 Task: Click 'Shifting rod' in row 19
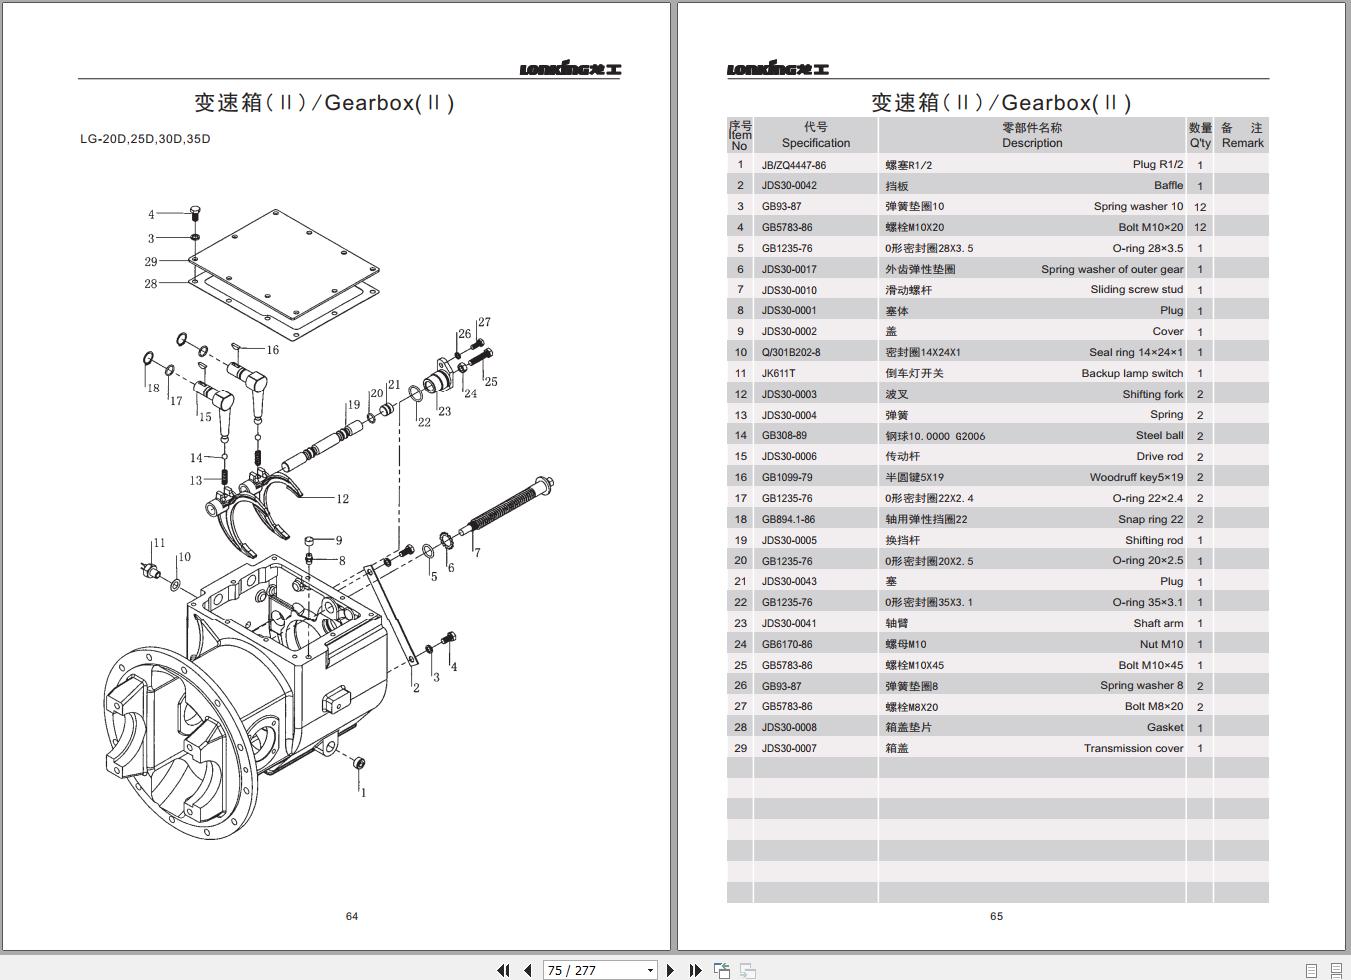(x=1154, y=540)
